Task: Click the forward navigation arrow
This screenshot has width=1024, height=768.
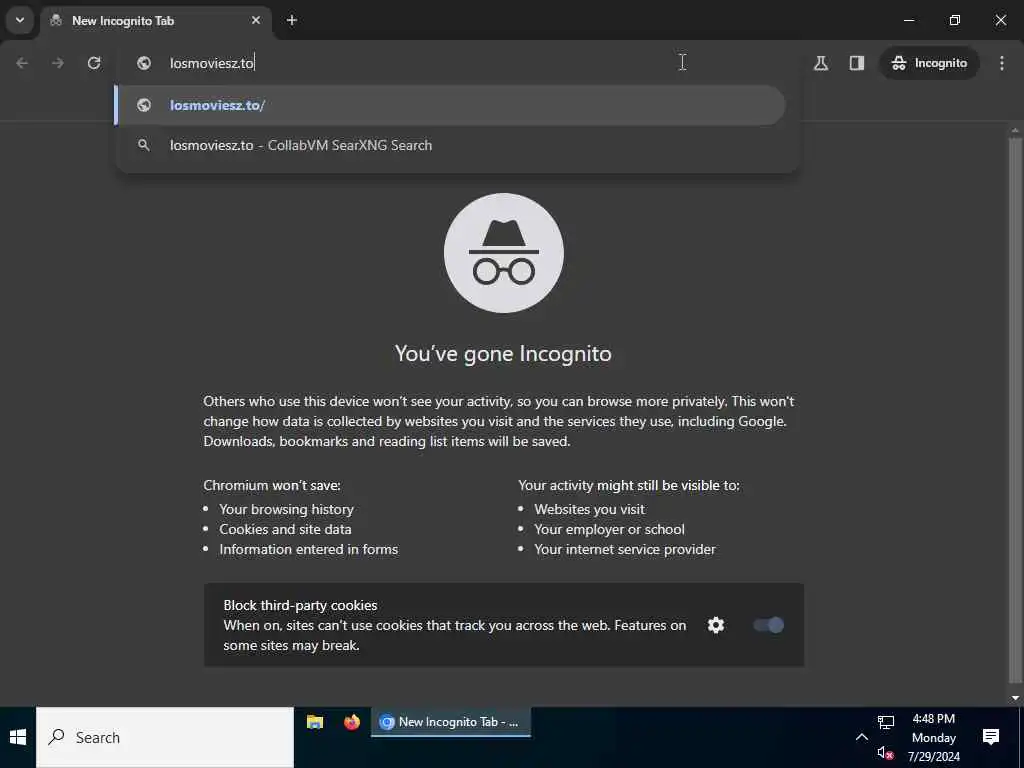Action: (58, 63)
